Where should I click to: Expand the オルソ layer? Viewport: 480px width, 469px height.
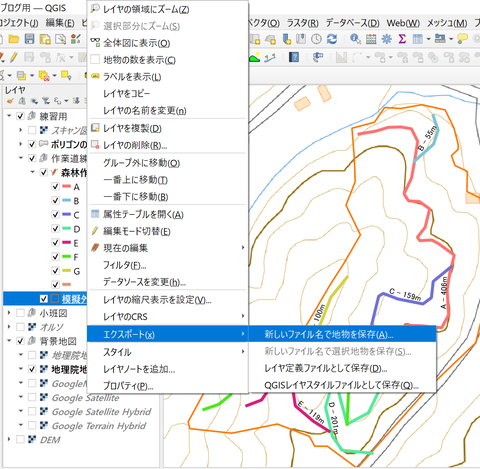click(x=9, y=327)
